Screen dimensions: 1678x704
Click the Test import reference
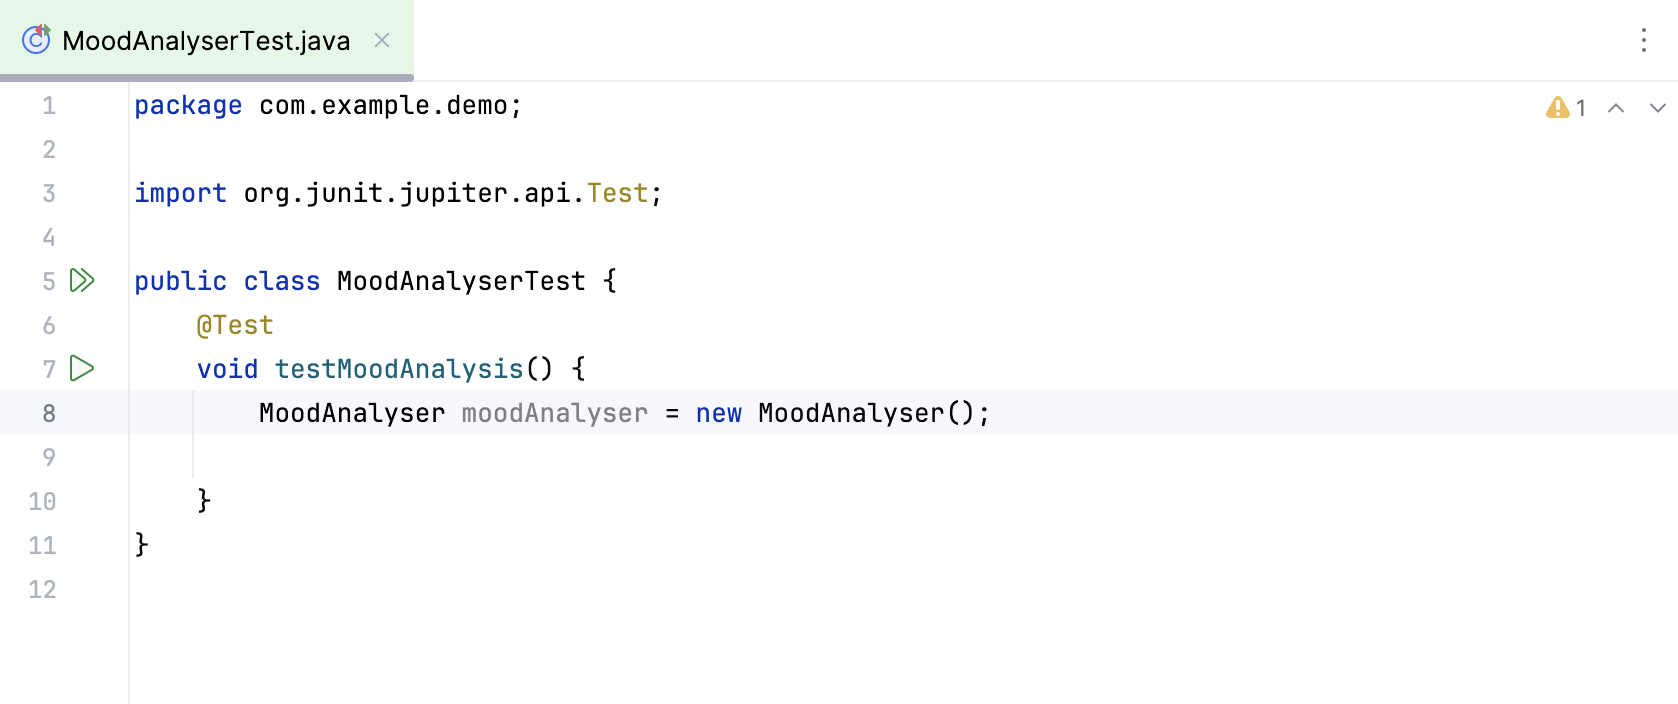(617, 193)
